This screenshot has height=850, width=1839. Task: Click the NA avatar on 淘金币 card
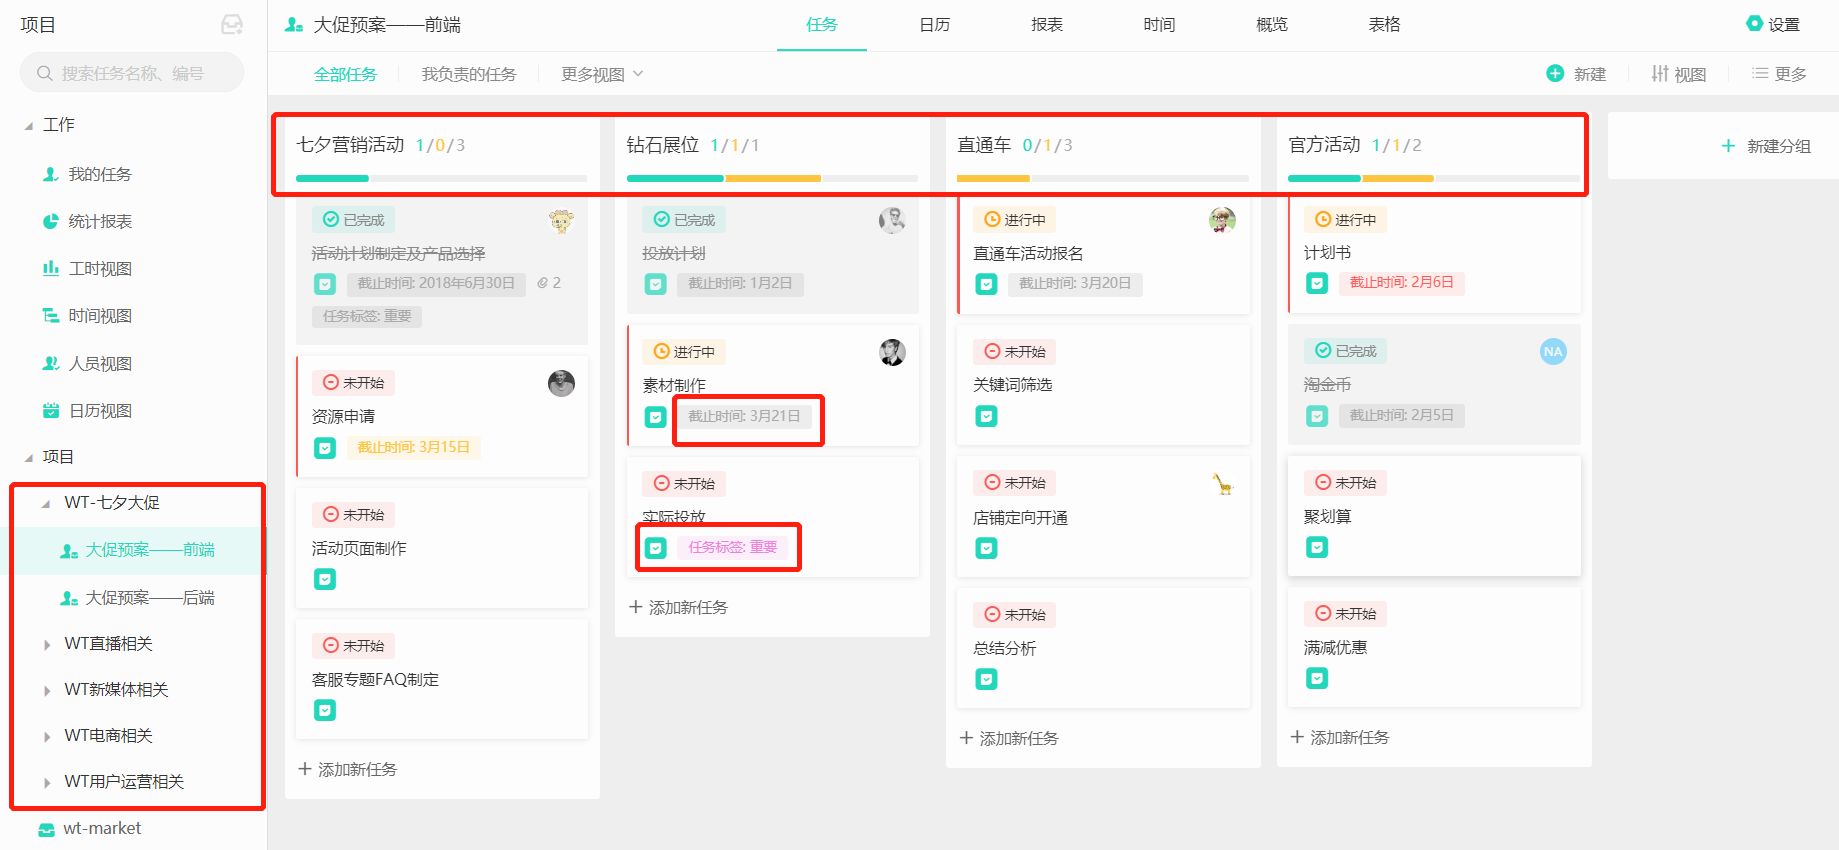(x=1552, y=351)
